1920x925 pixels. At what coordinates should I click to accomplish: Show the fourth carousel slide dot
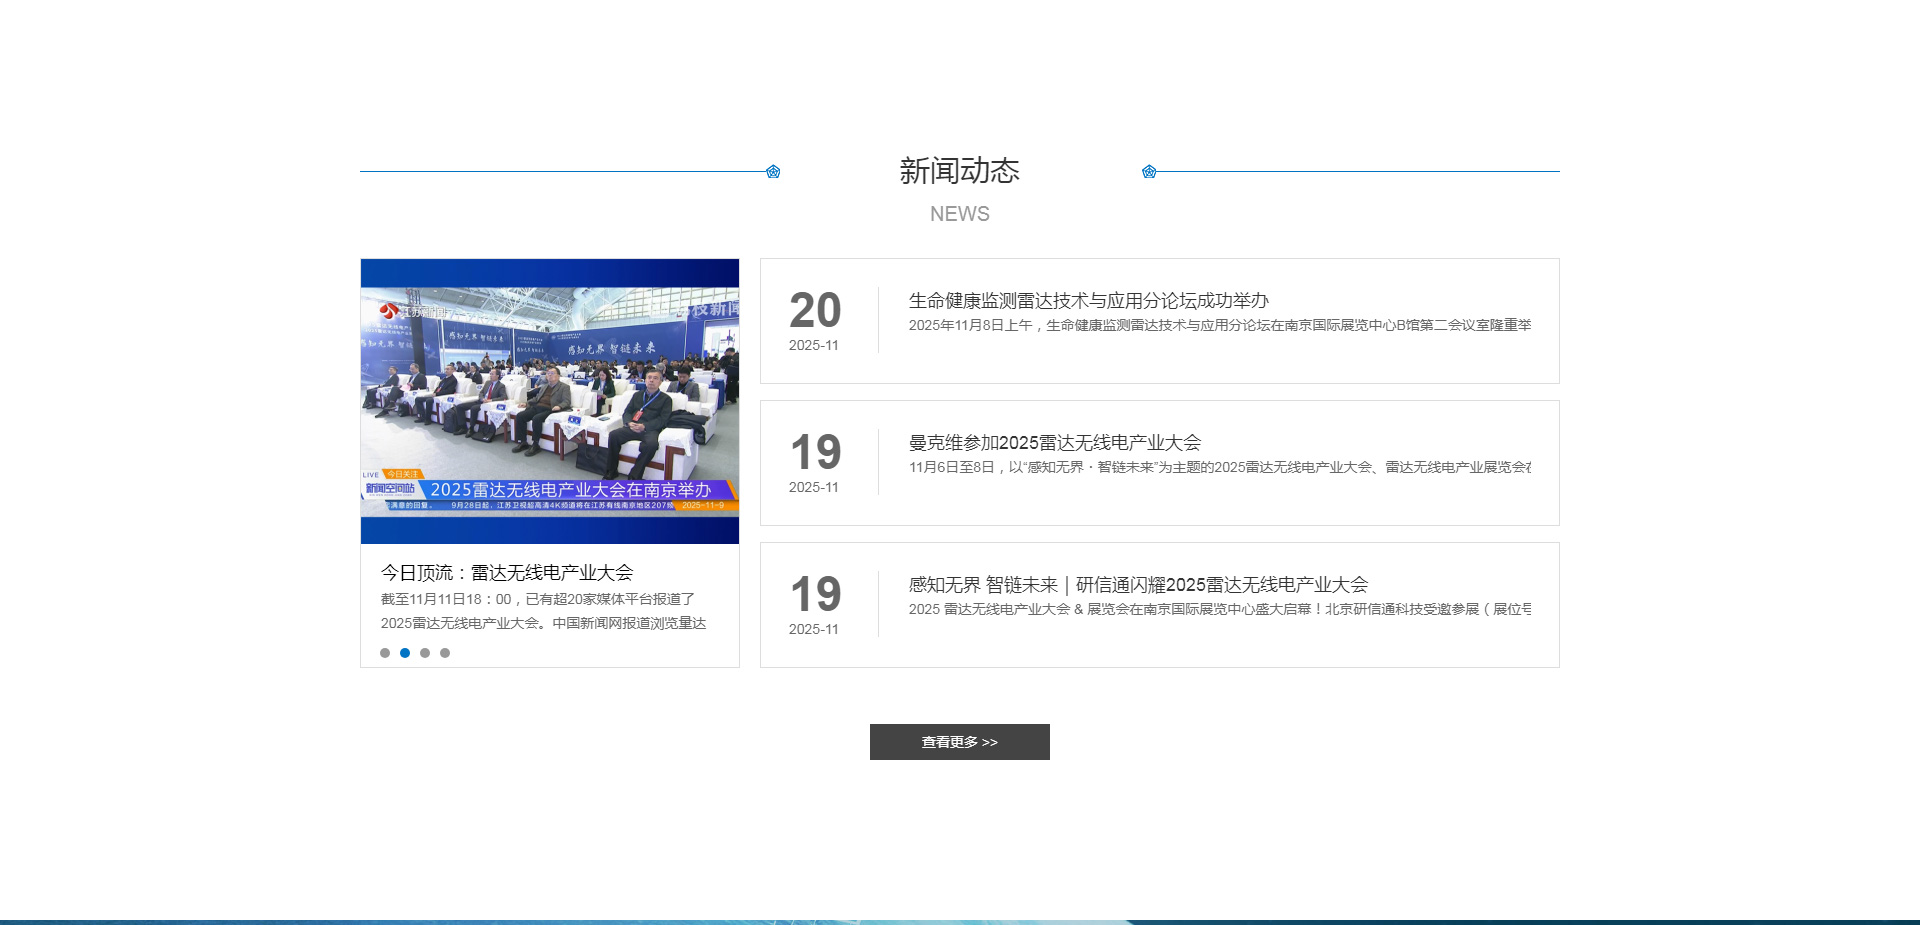point(445,653)
